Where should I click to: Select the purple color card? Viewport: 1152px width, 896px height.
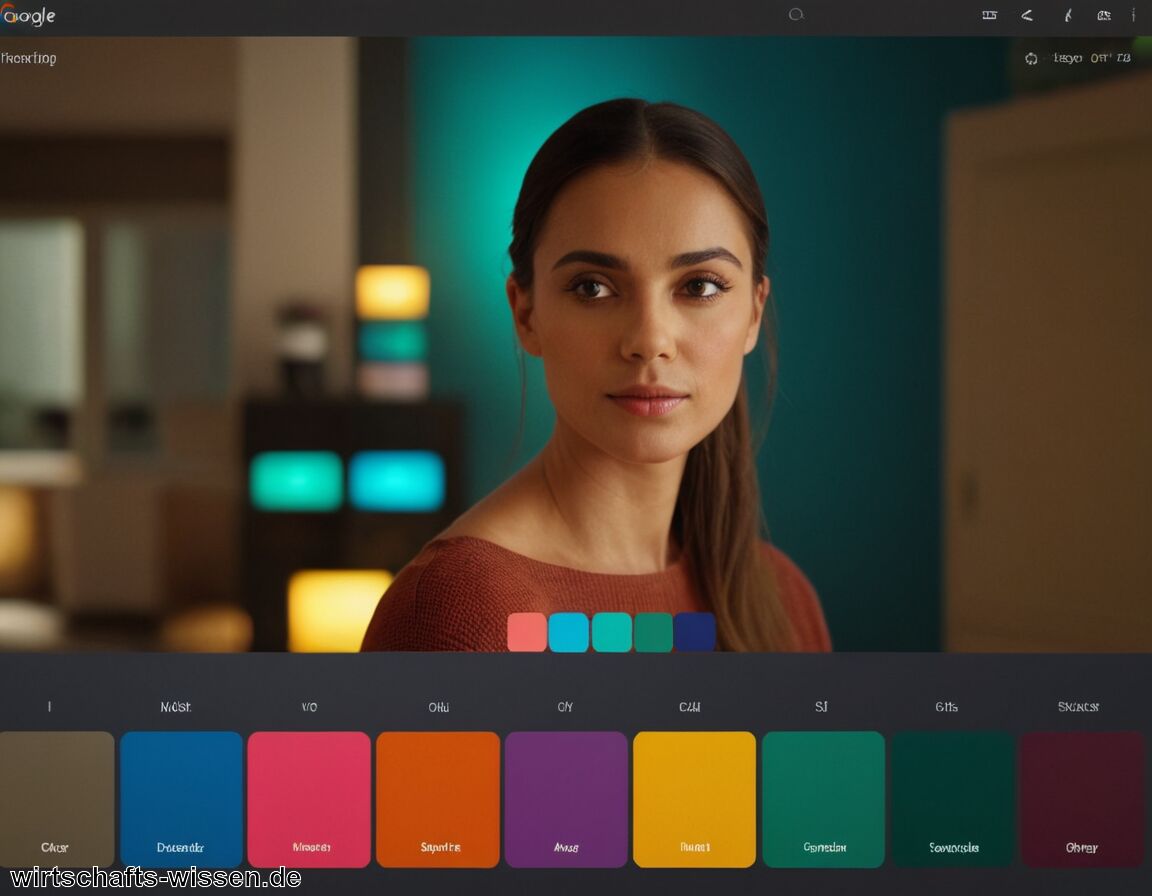566,799
